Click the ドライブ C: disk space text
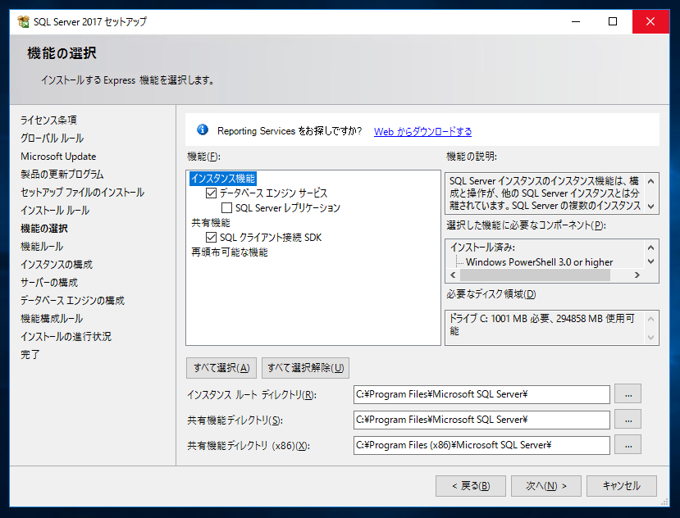 (542, 325)
